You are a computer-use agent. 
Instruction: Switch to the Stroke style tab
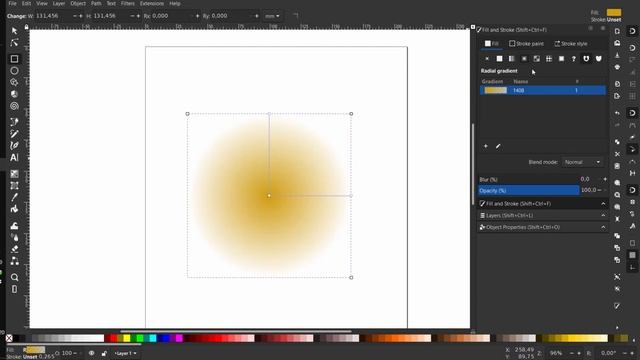click(571, 44)
